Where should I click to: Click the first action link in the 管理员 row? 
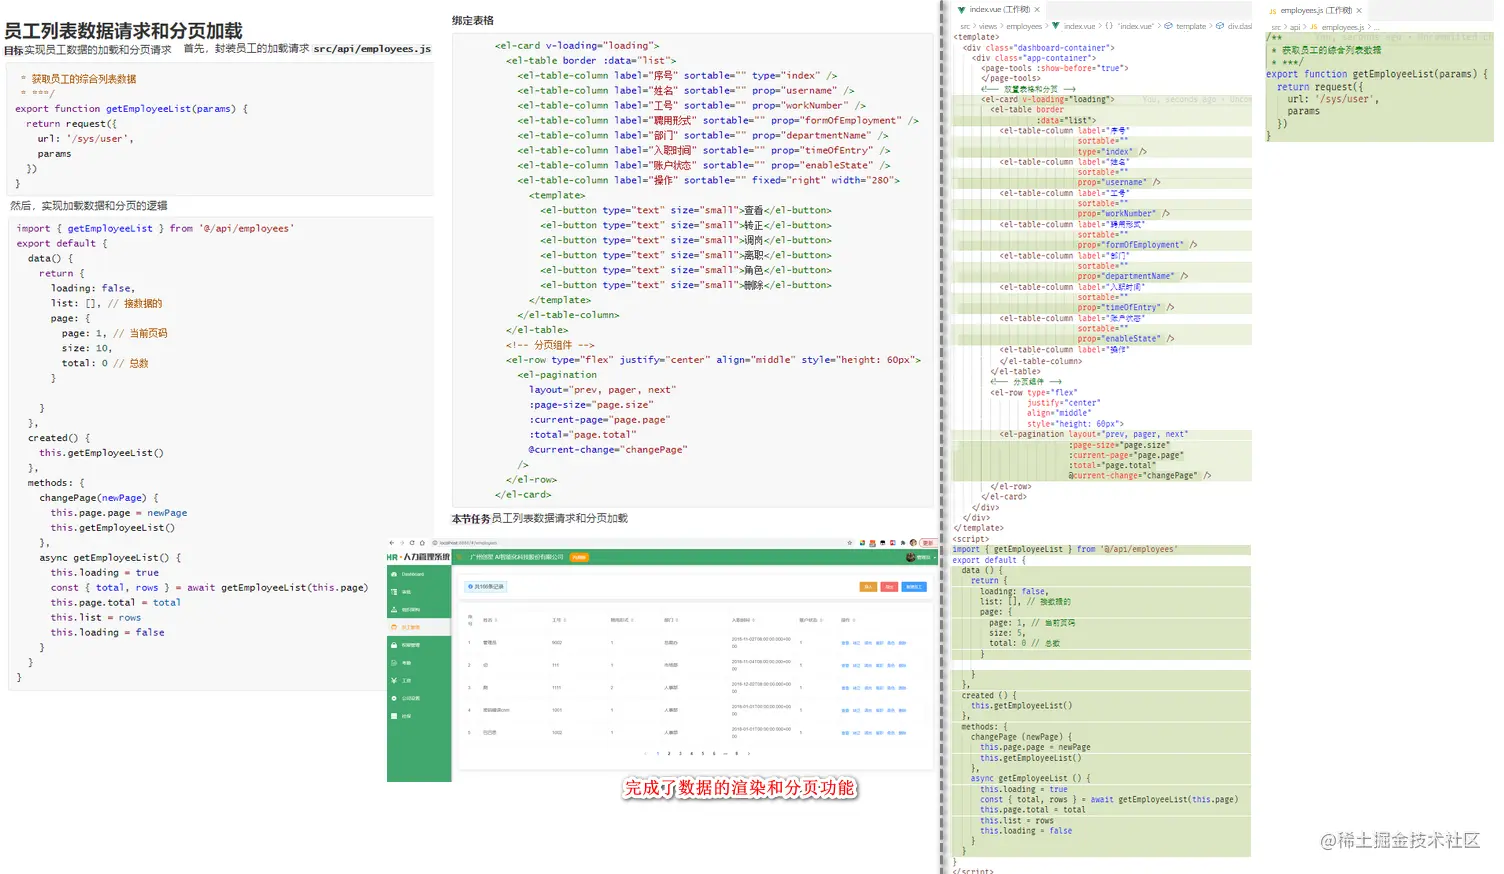coord(845,643)
